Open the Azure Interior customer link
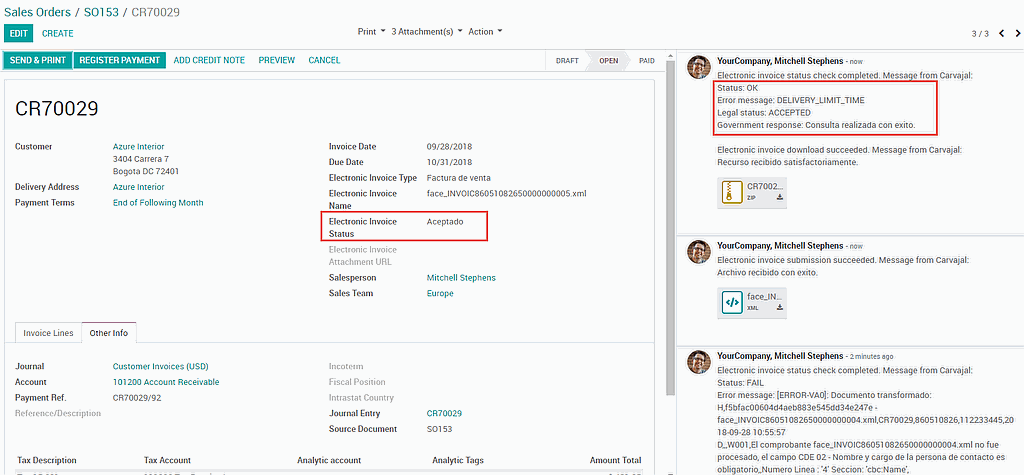This screenshot has width=1024, height=475. point(138,147)
